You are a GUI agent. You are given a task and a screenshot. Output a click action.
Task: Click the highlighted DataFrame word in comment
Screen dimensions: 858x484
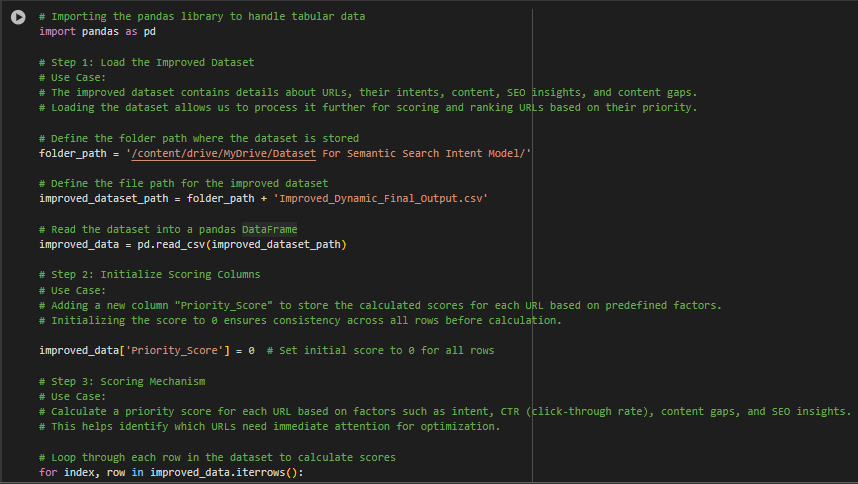269,229
